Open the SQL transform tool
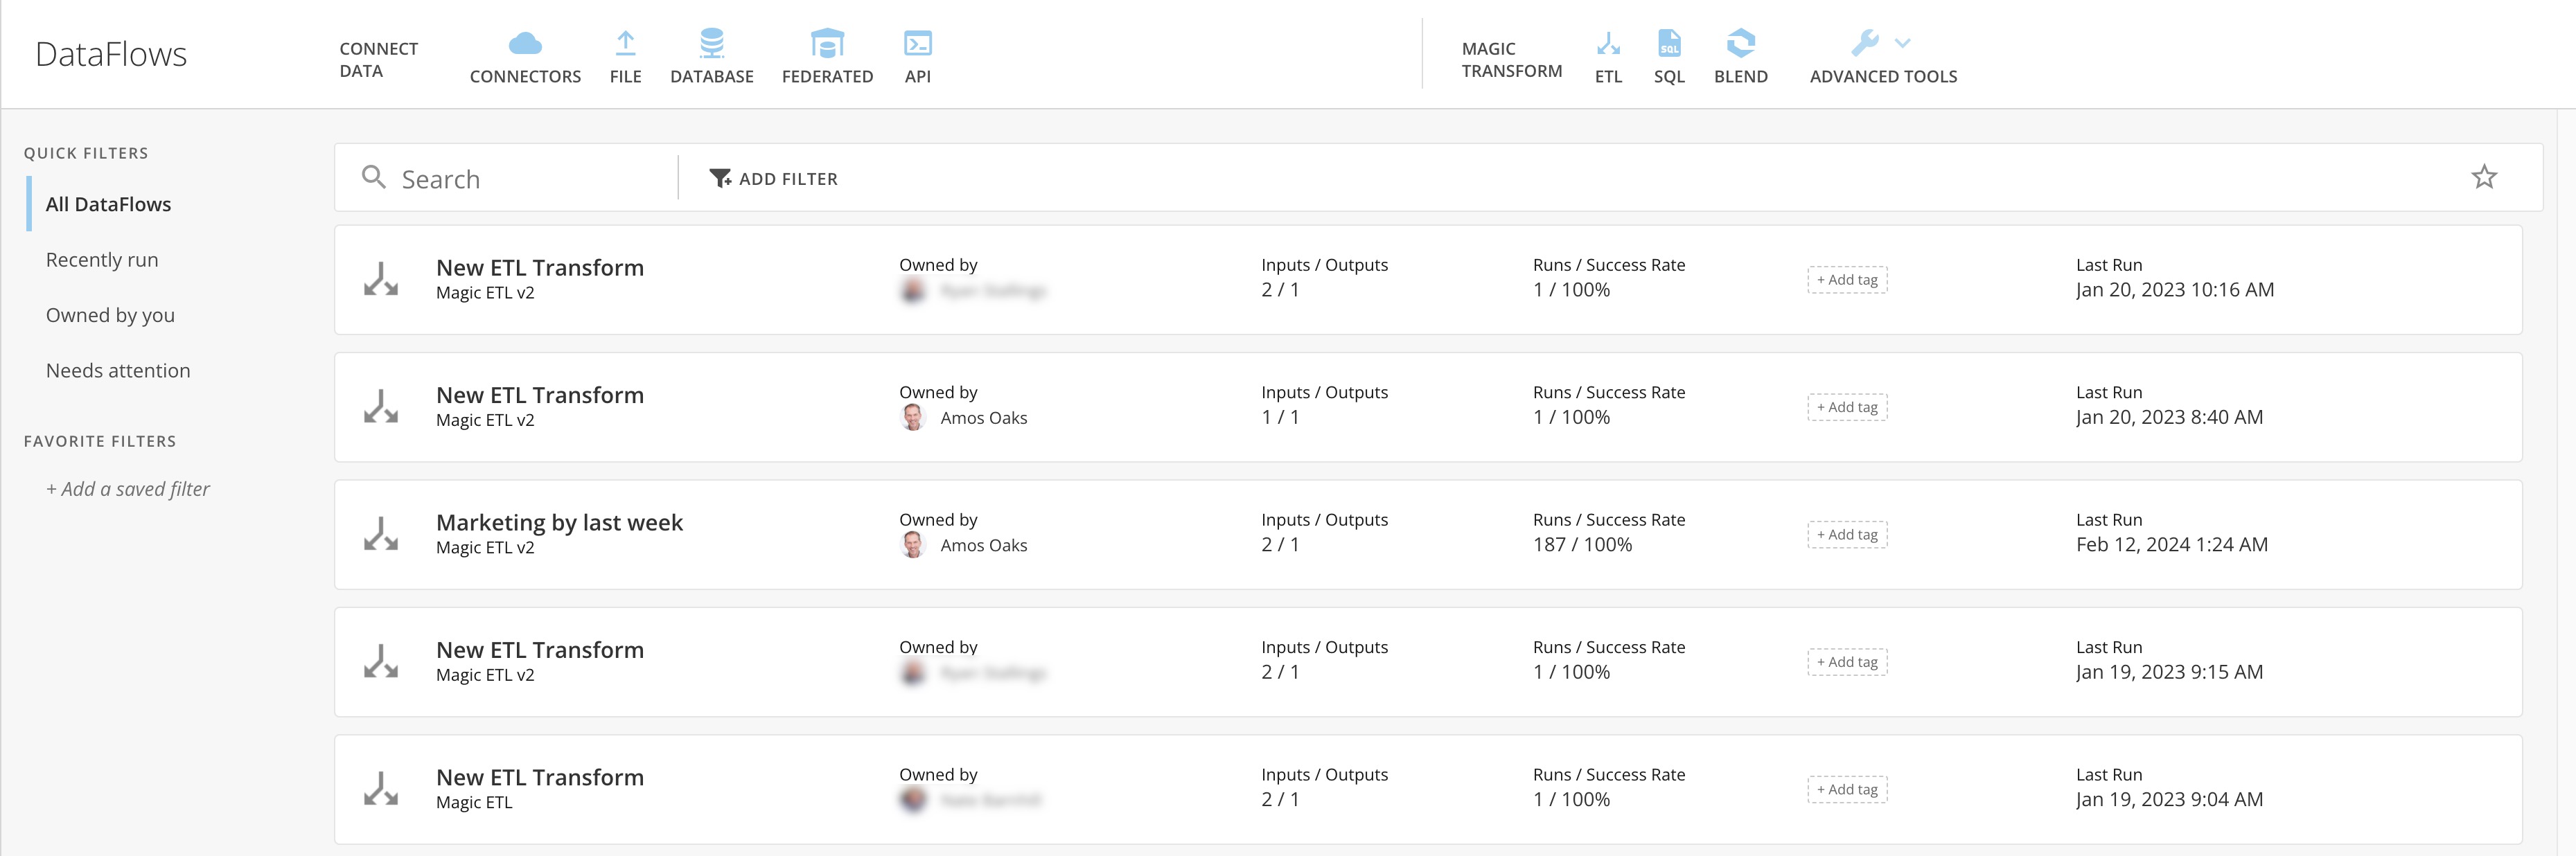 1668,44
